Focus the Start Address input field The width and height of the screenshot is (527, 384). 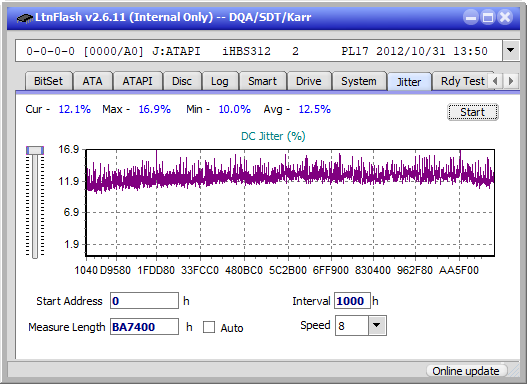tap(144, 301)
